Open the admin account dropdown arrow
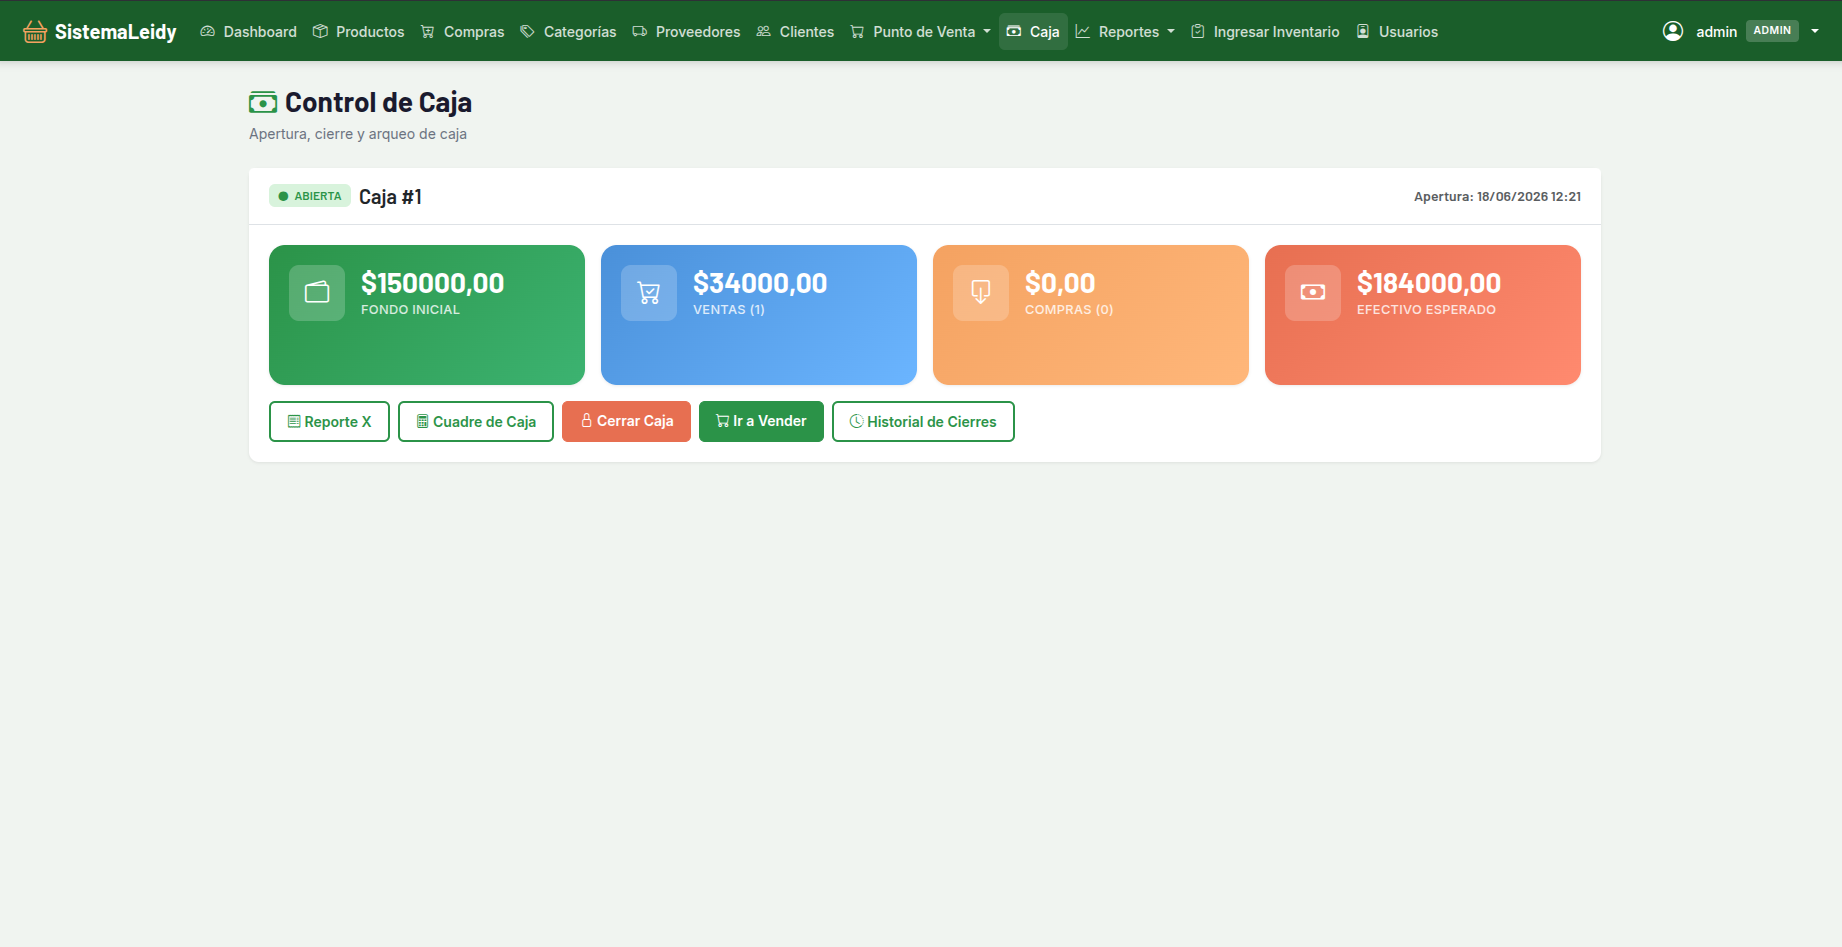The width and height of the screenshot is (1842, 947). click(1815, 31)
